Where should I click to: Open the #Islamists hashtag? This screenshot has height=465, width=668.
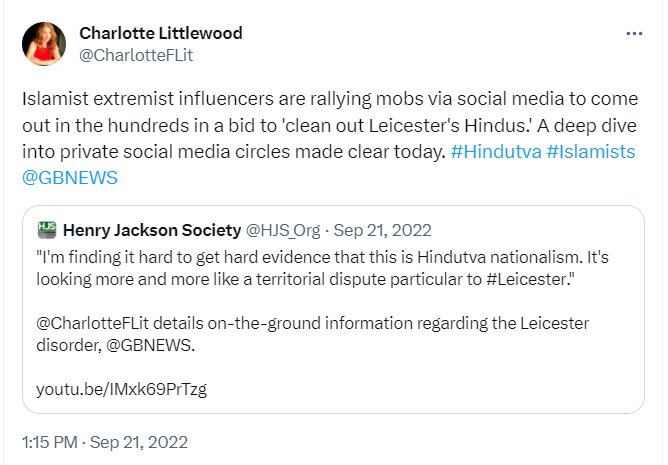tap(591, 153)
